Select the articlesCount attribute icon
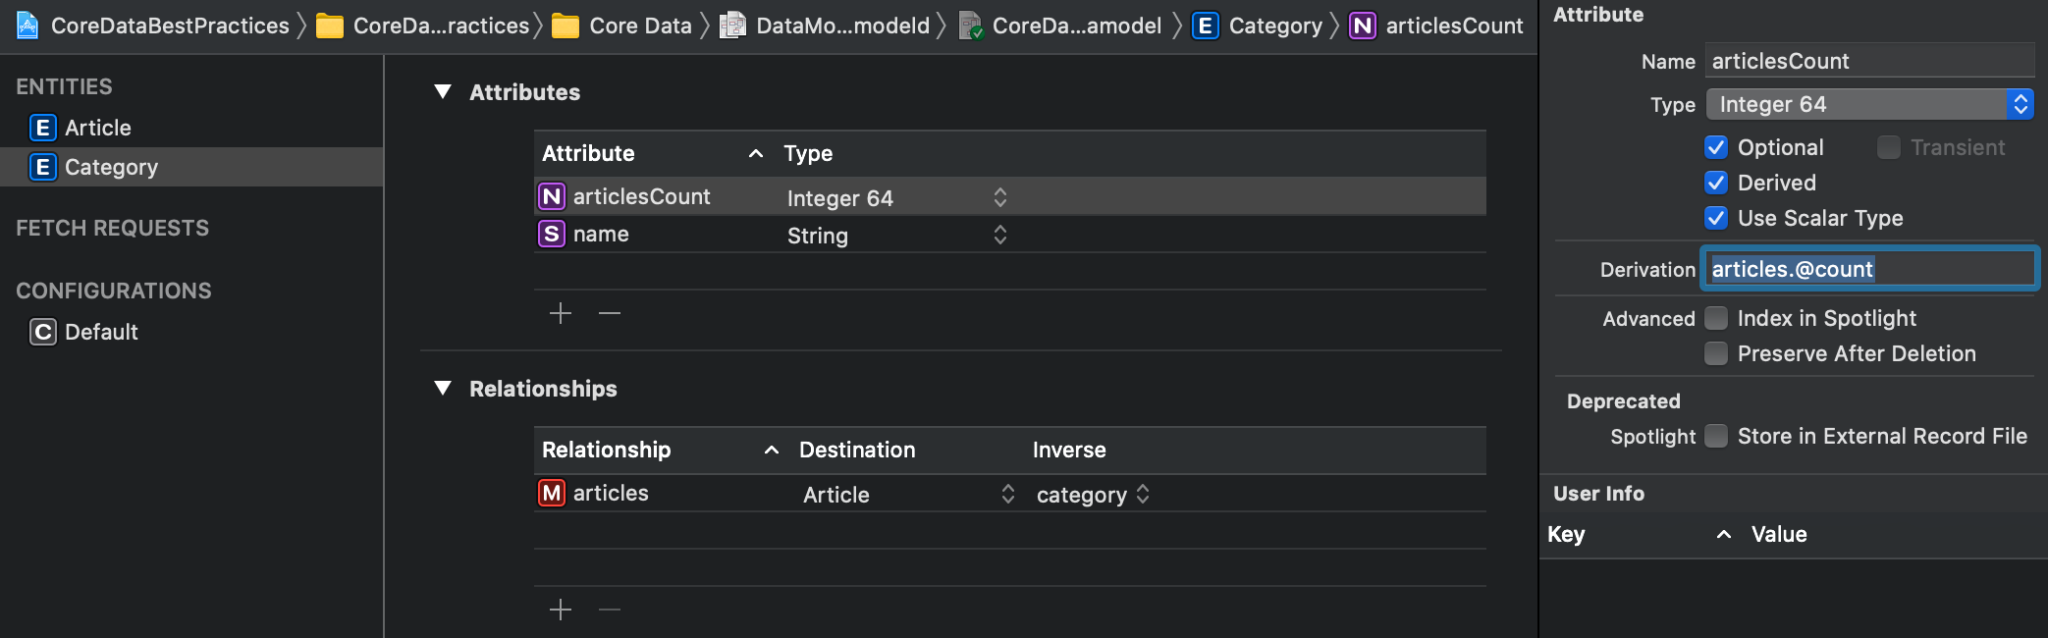 point(551,197)
